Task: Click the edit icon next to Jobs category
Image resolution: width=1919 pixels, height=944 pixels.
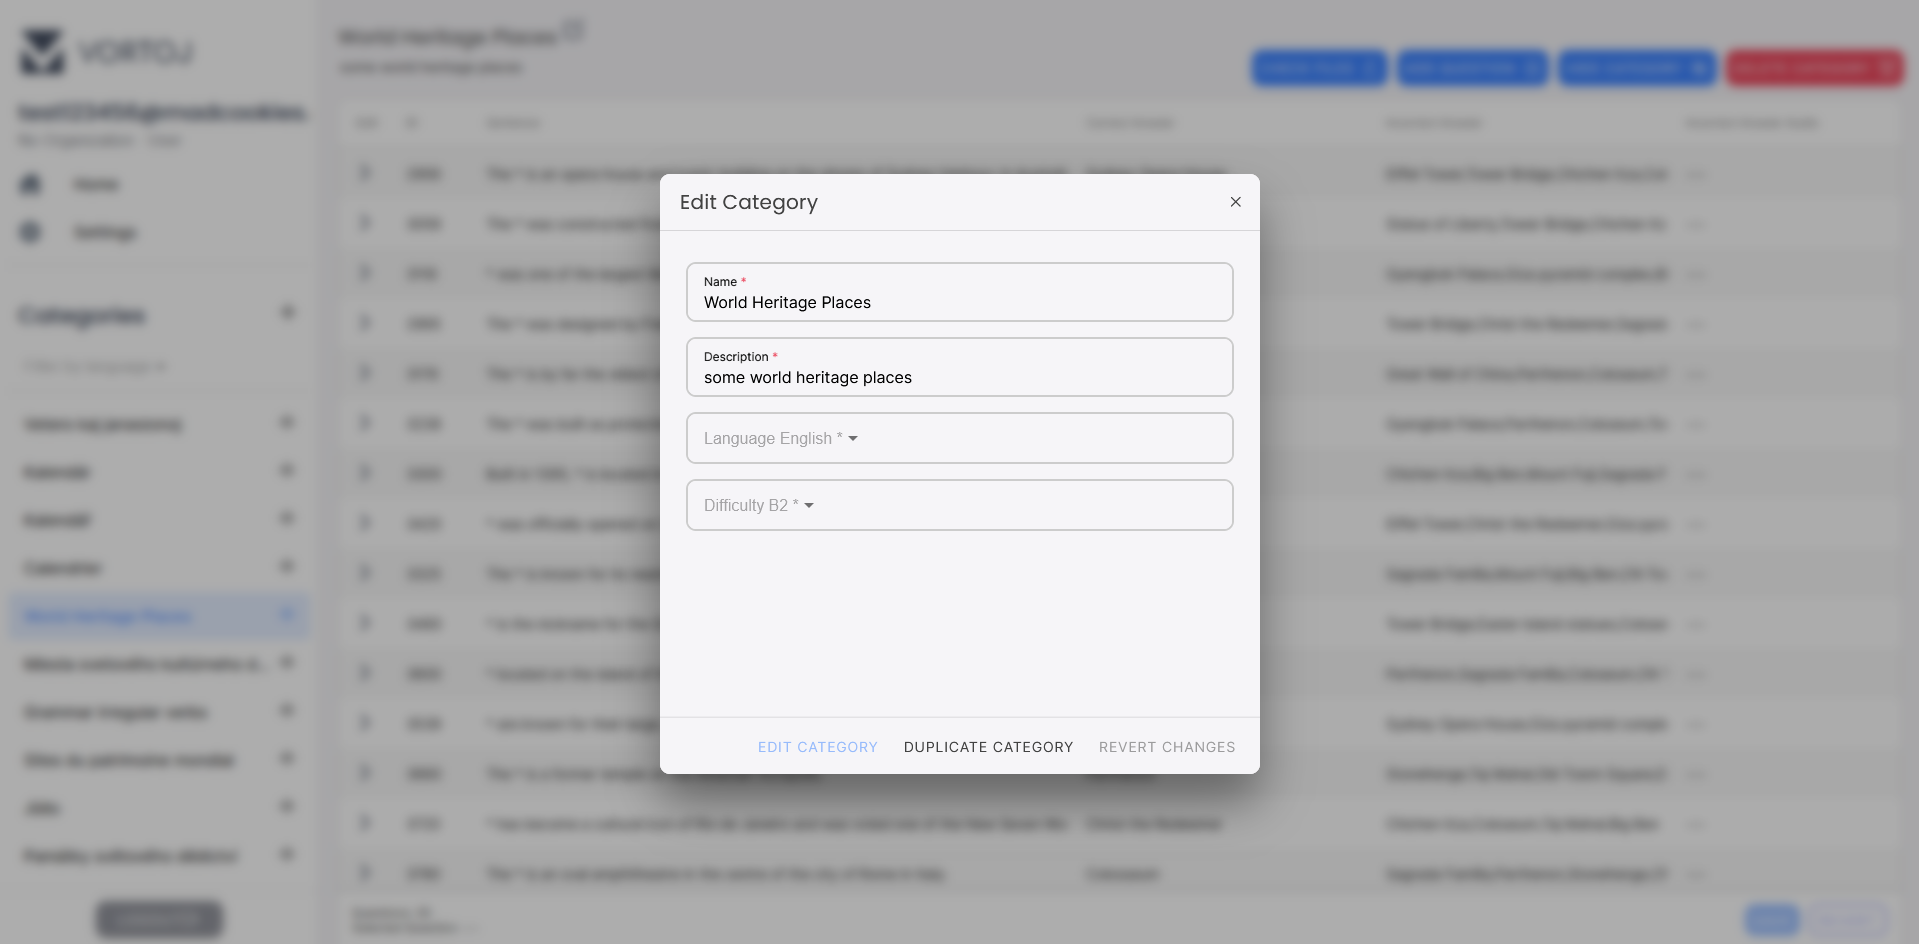Action: 288,807
